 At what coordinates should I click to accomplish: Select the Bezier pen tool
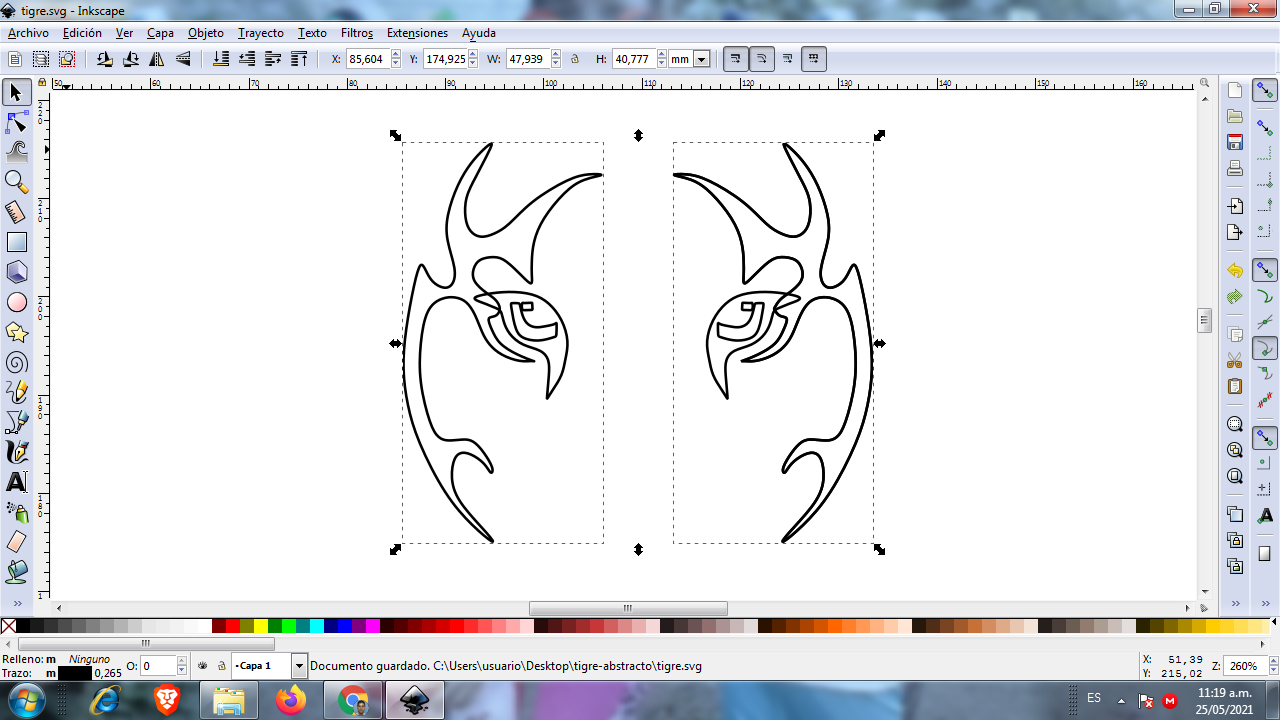pyautogui.click(x=16, y=422)
